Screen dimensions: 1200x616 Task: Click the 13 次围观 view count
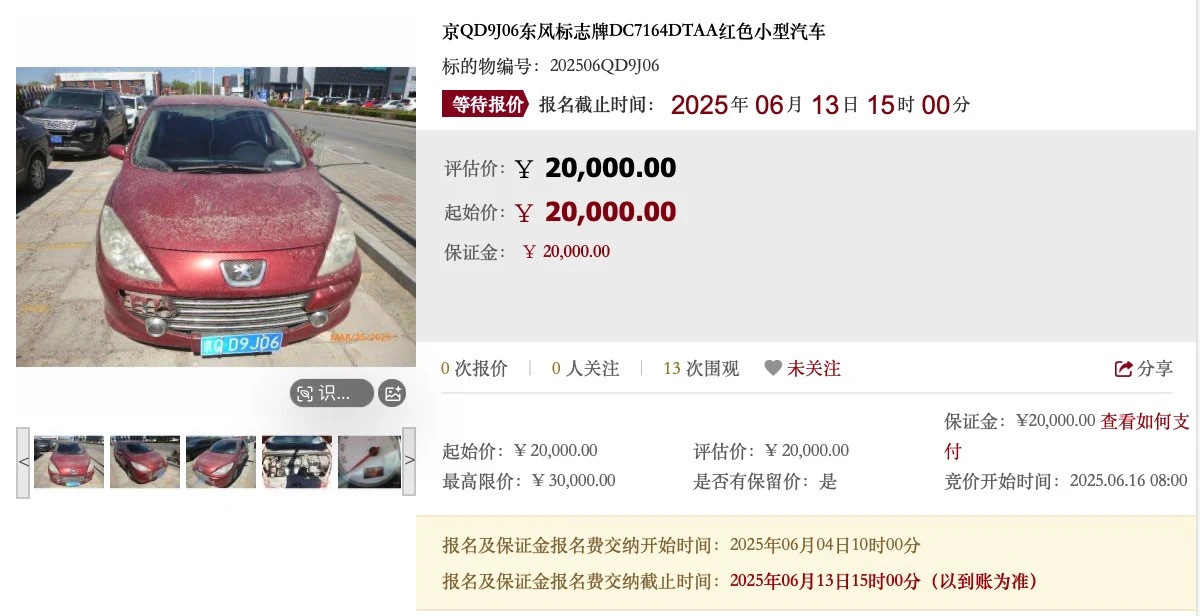[x=701, y=368]
